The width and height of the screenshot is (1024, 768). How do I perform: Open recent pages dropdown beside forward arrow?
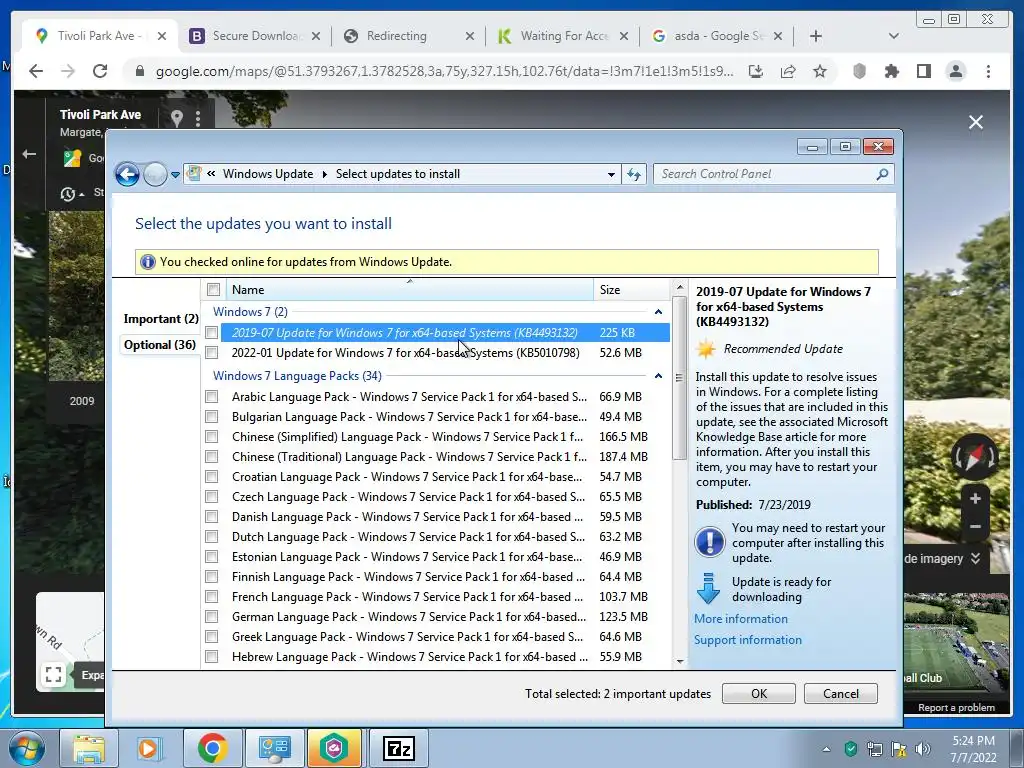[175, 175]
